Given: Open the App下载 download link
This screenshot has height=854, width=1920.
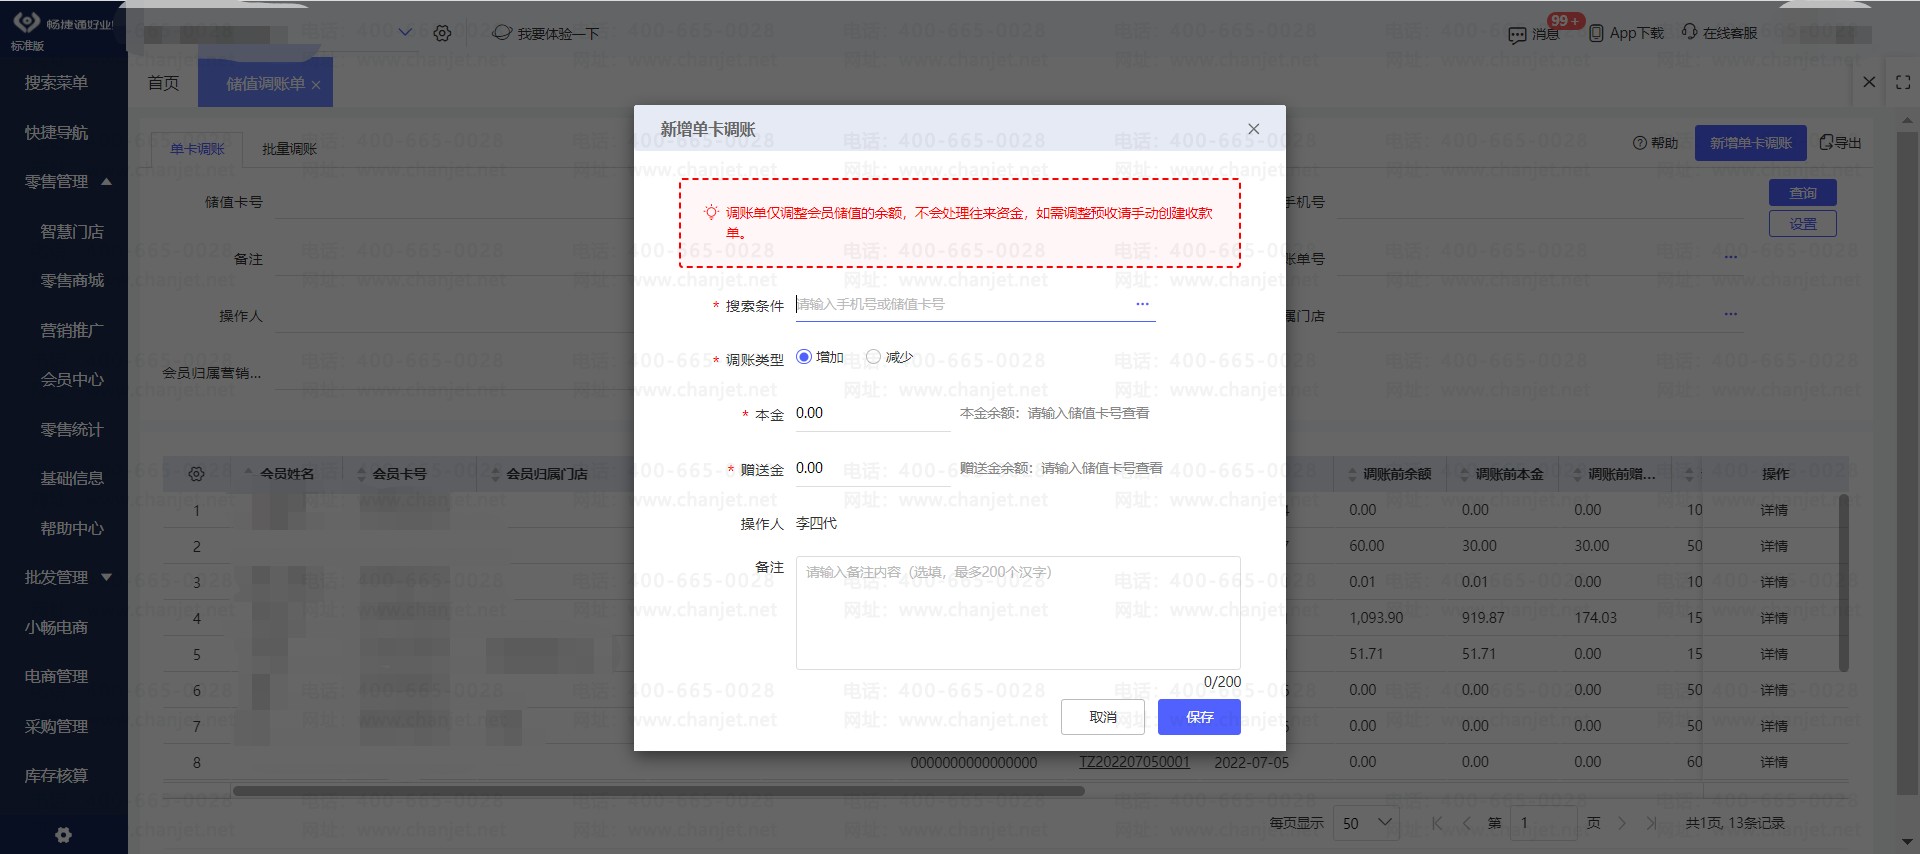Looking at the screenshot, I should tap(1626, 33).
